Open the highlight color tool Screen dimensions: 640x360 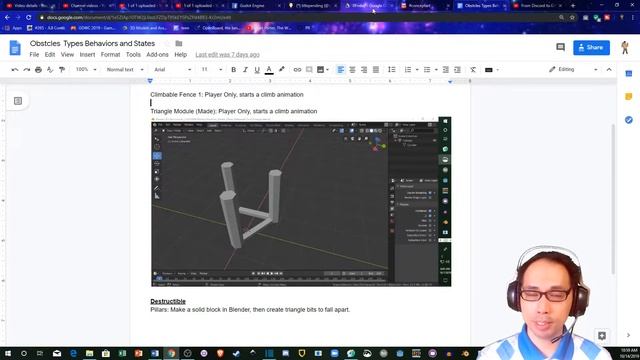coord(282,70)
